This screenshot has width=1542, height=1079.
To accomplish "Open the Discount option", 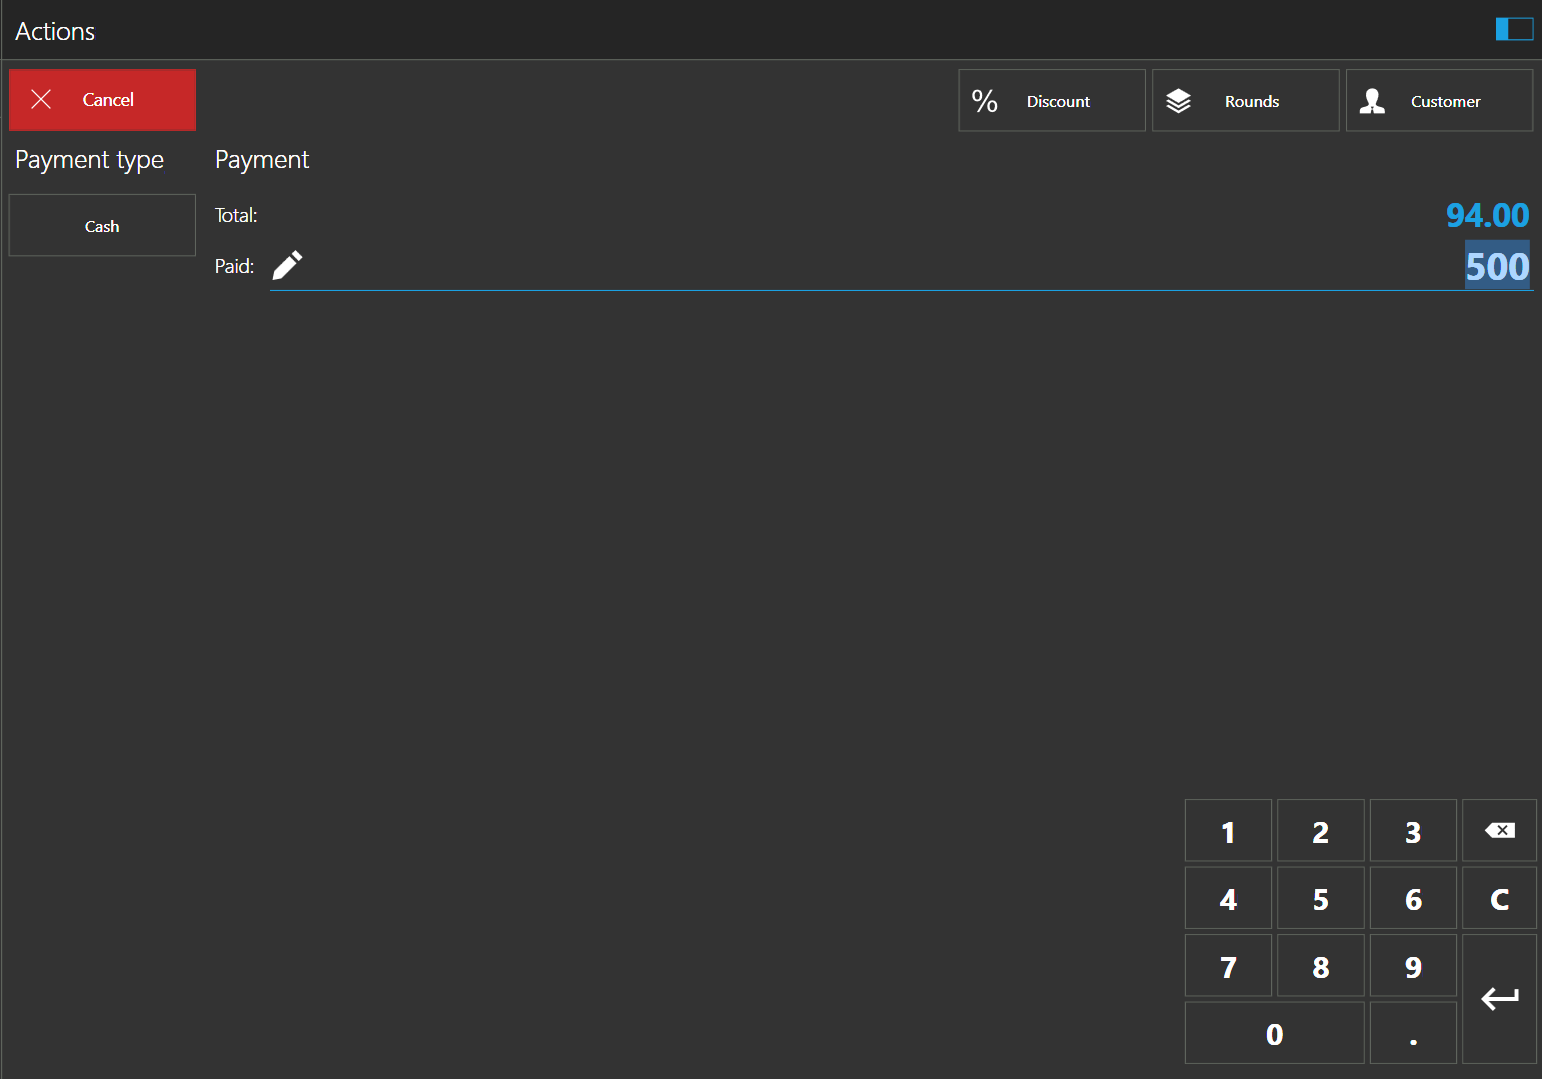I will 1051,100.
